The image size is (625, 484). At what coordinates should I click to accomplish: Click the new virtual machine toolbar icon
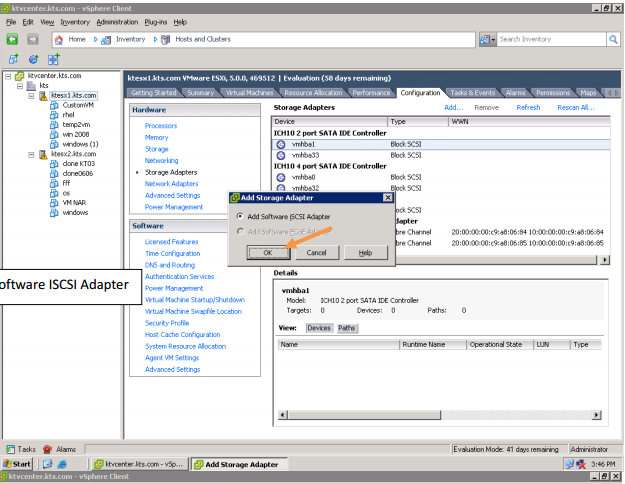coord(14,59)
